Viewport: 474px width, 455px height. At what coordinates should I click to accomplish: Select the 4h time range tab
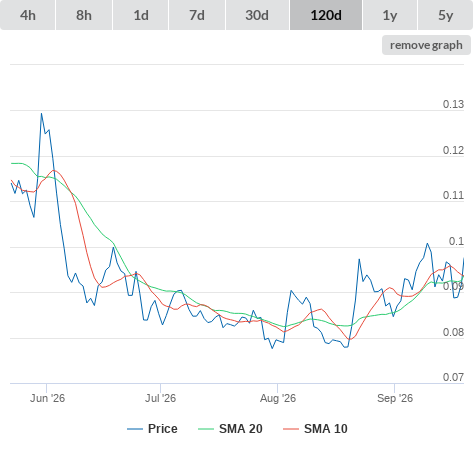(28, 15)
